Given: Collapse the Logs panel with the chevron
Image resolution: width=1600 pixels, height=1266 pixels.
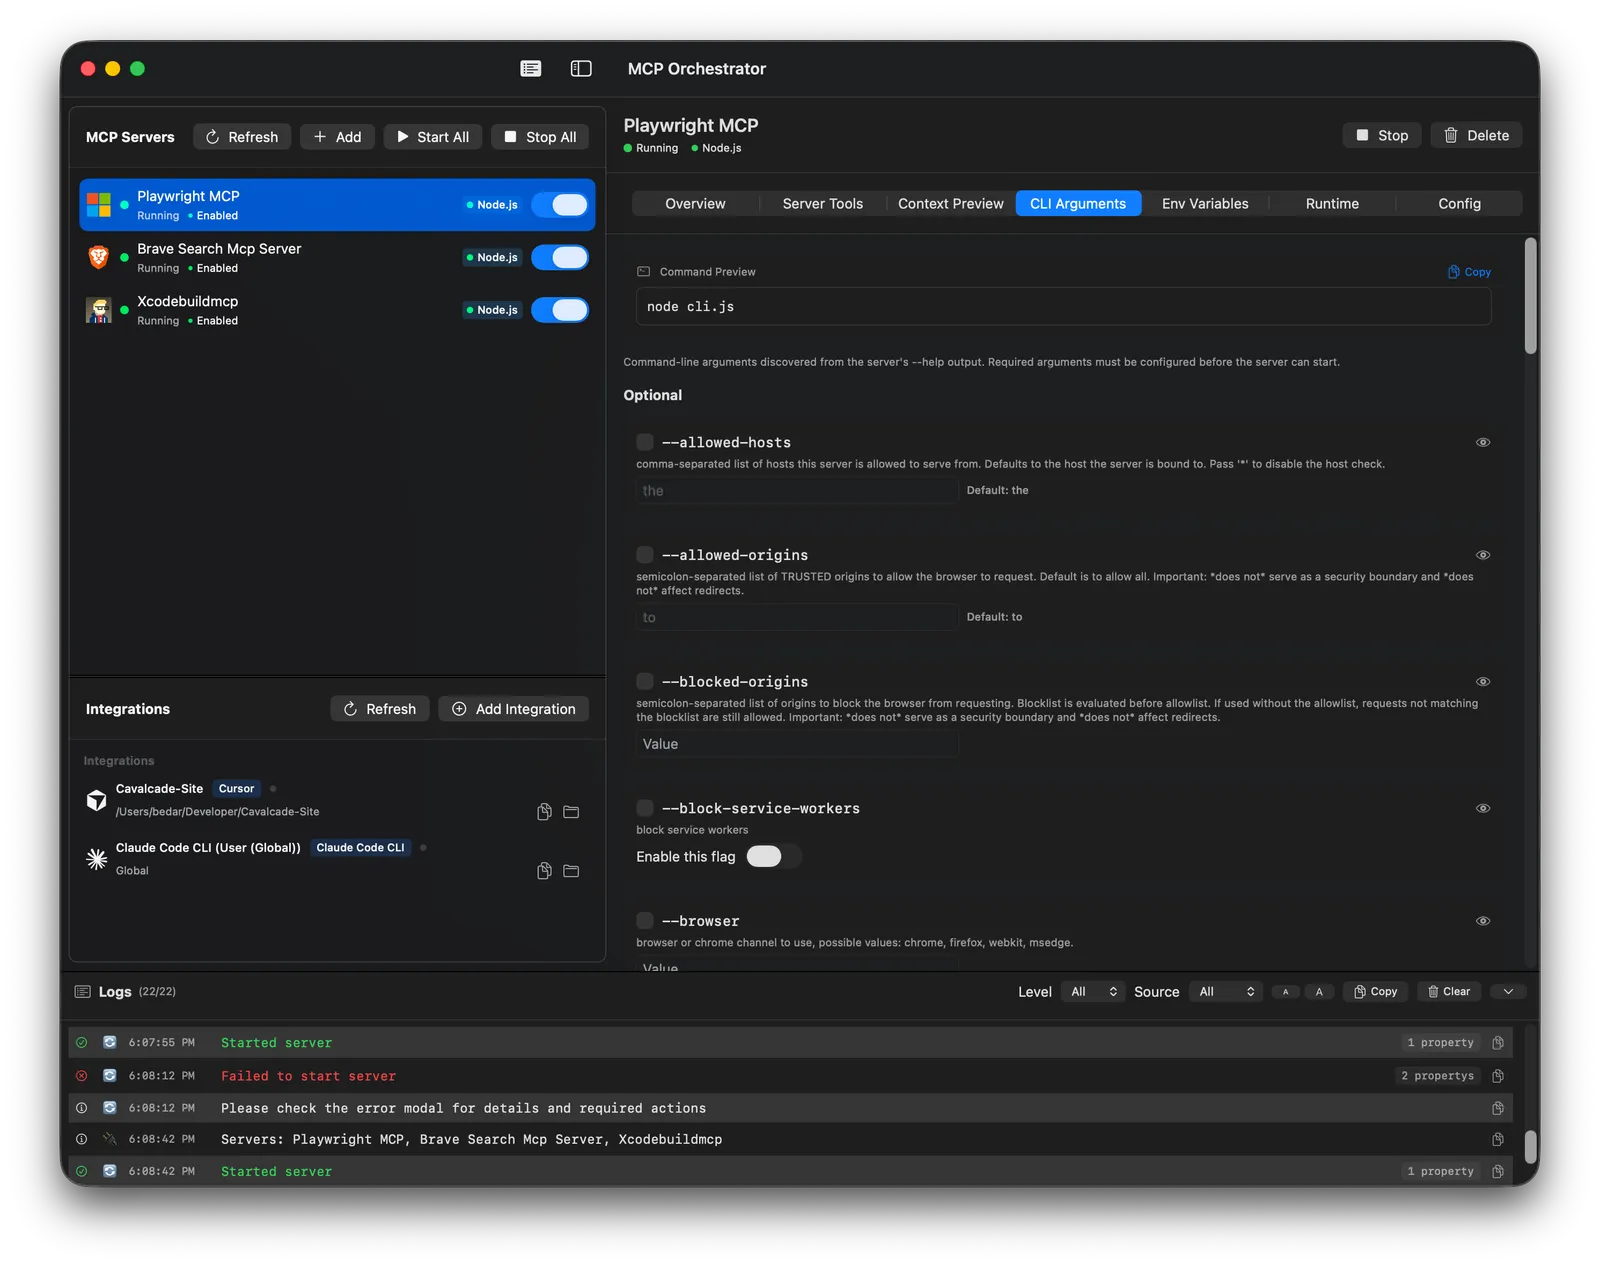Looking at the screenshot, I should click(x=1507, y=991).
